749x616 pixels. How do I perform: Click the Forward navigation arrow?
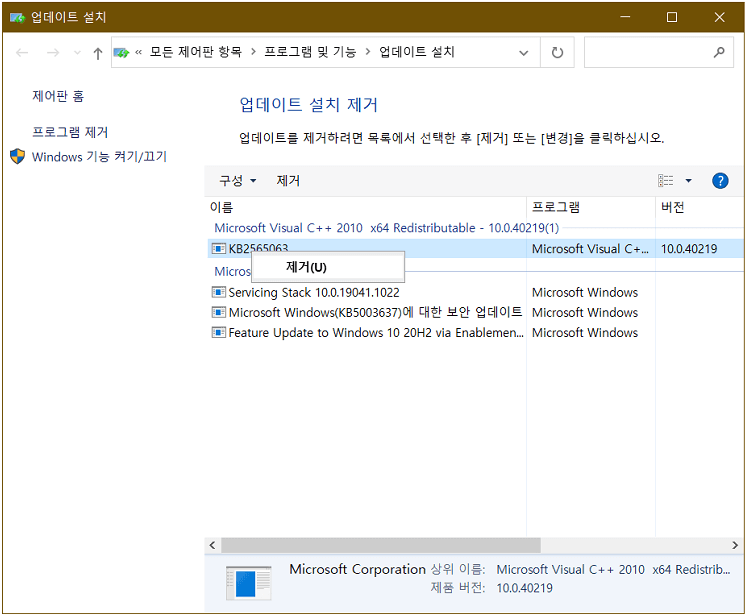(53, 53)
